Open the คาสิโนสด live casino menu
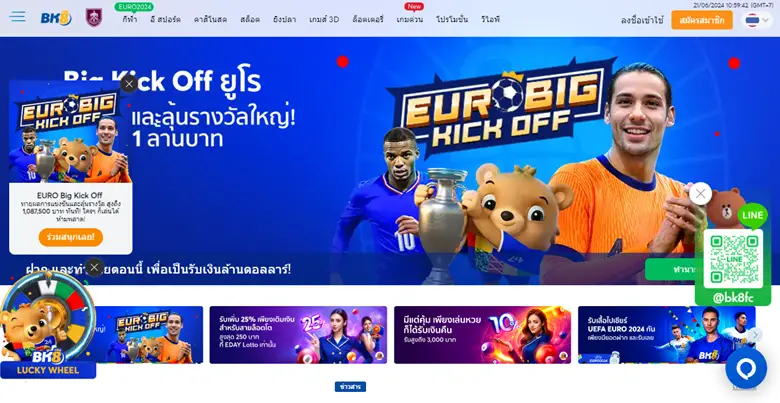The height and width of the screenshot is (403, 780). coord(210,19)
